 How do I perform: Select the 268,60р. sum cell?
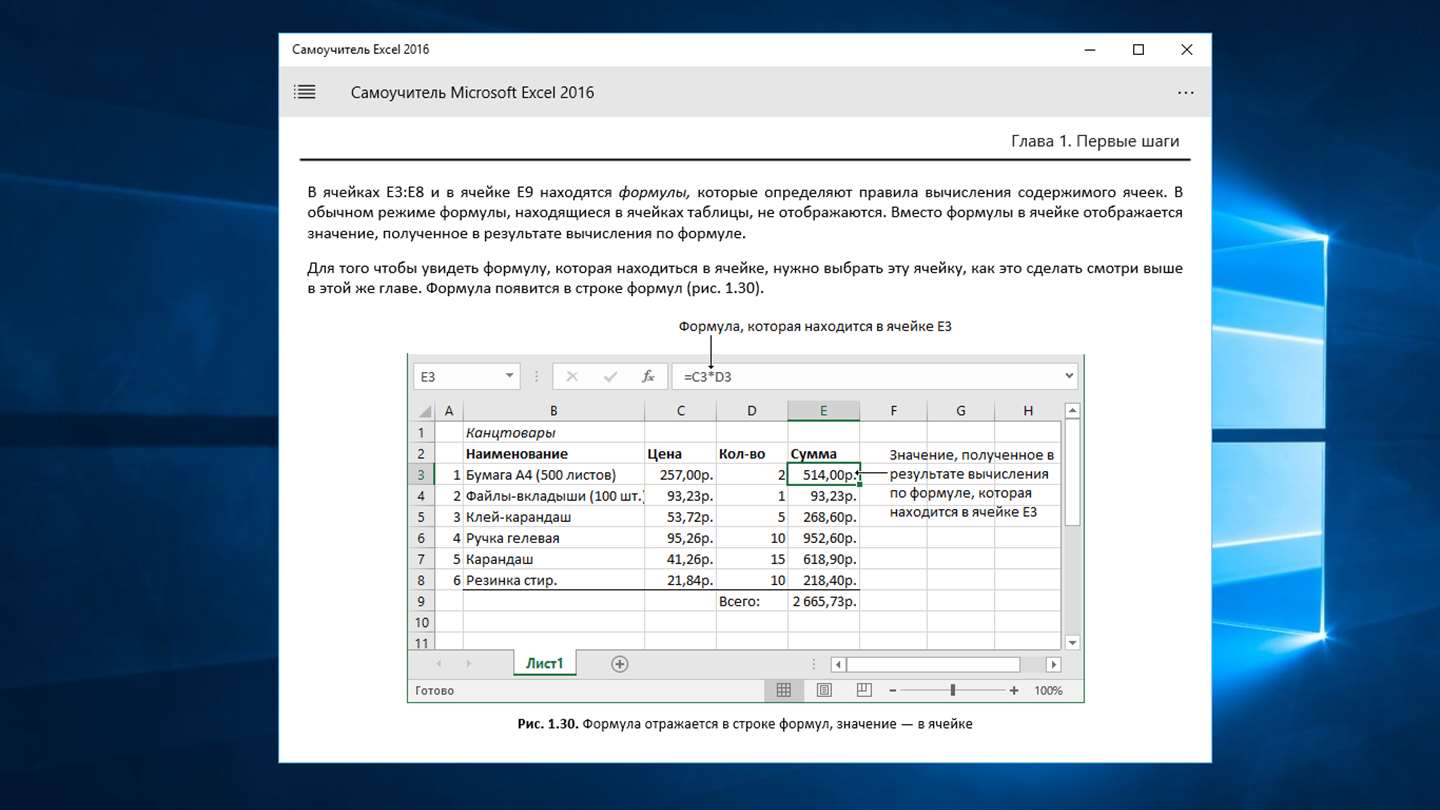pyautogui.click(x=823, y=517)
